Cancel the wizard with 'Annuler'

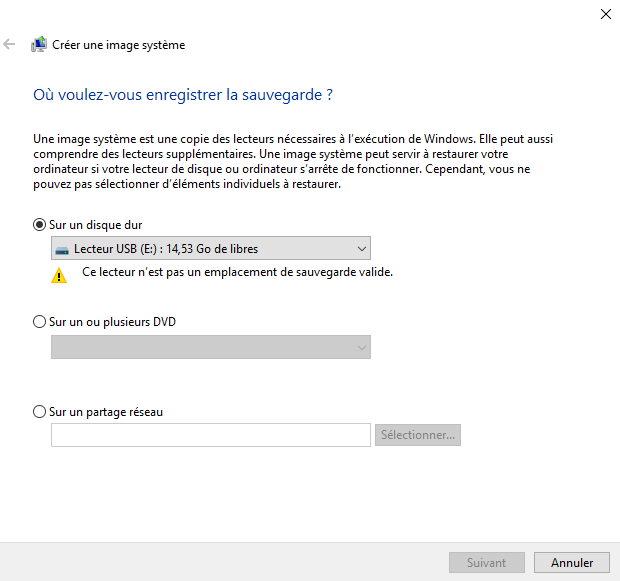[x=572, y=563]
